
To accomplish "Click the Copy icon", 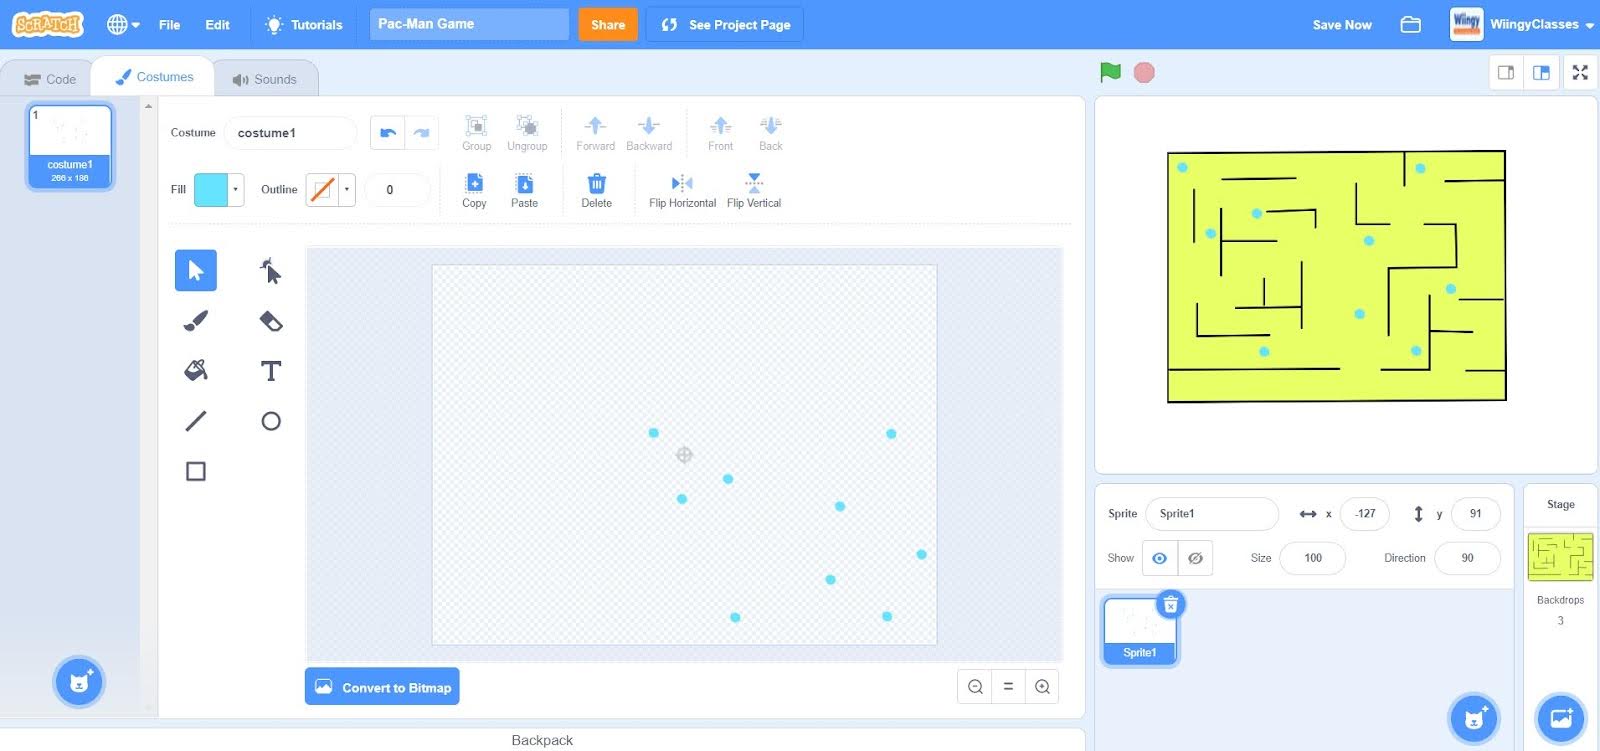I will point(474,190).
